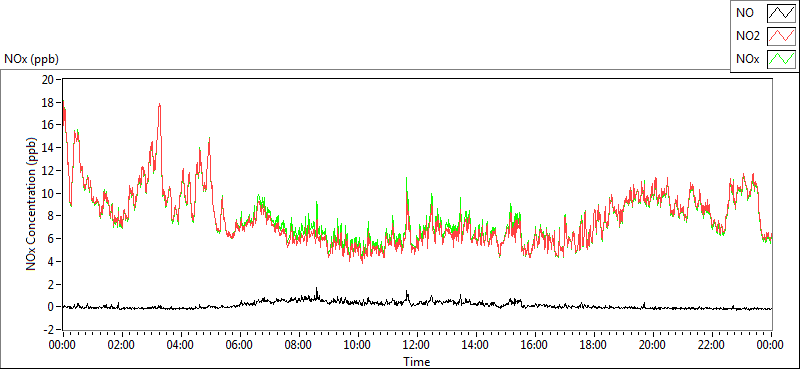Click the y-axis tick label 12
This screenshot has height=369, width=800.
tap(48, 170)
